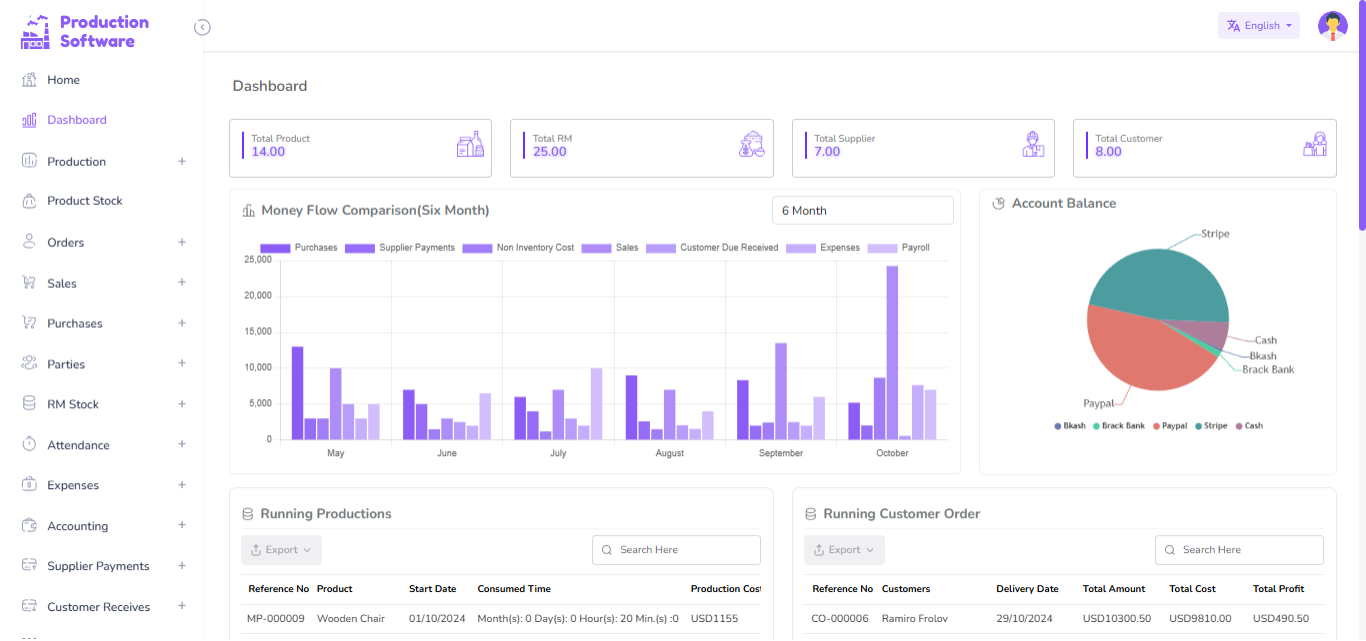Click Export button in Running Customer Order
Viewport: 1366px width, 641px height.
844,550
